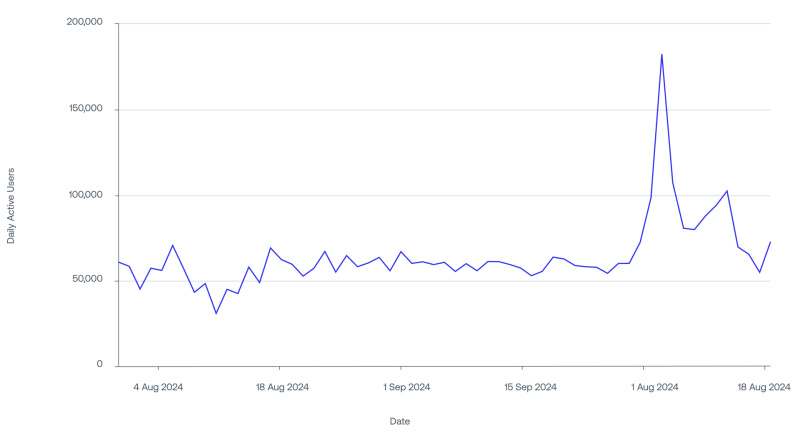Click the 1 Aug 2024 date label
The width and height of the screenshot is (800, 433).
(655, 387)
